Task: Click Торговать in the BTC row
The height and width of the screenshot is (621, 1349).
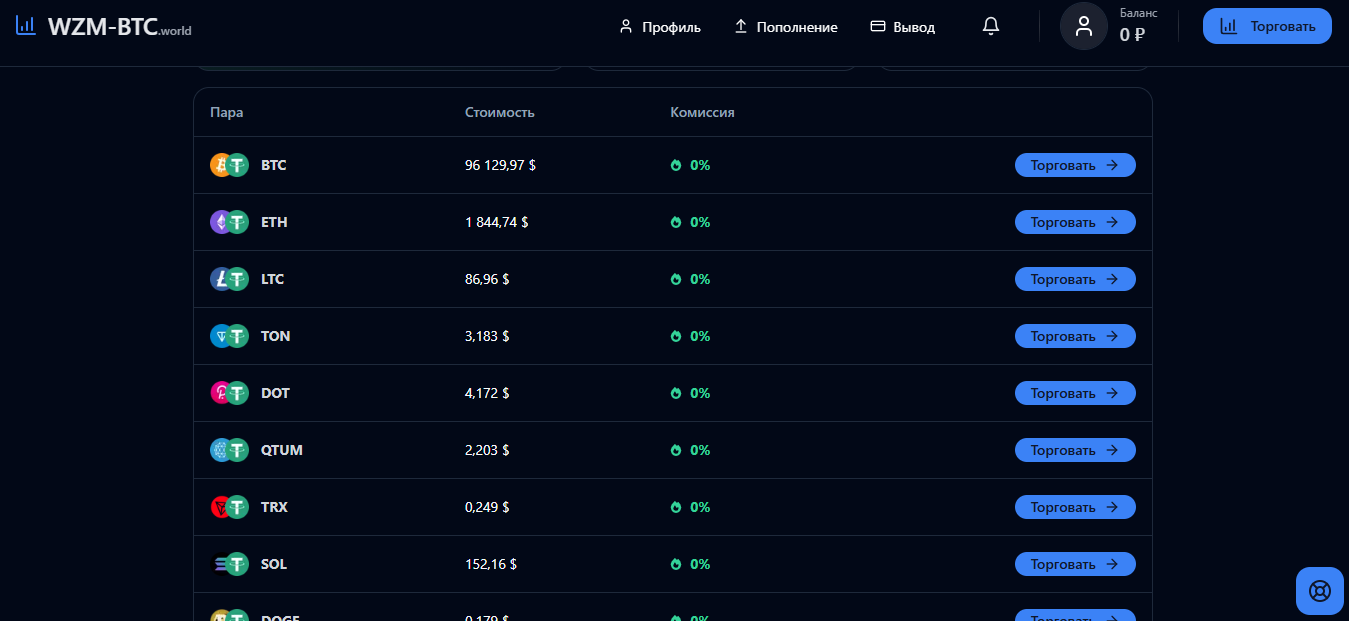Action: tap(1075, 165)
